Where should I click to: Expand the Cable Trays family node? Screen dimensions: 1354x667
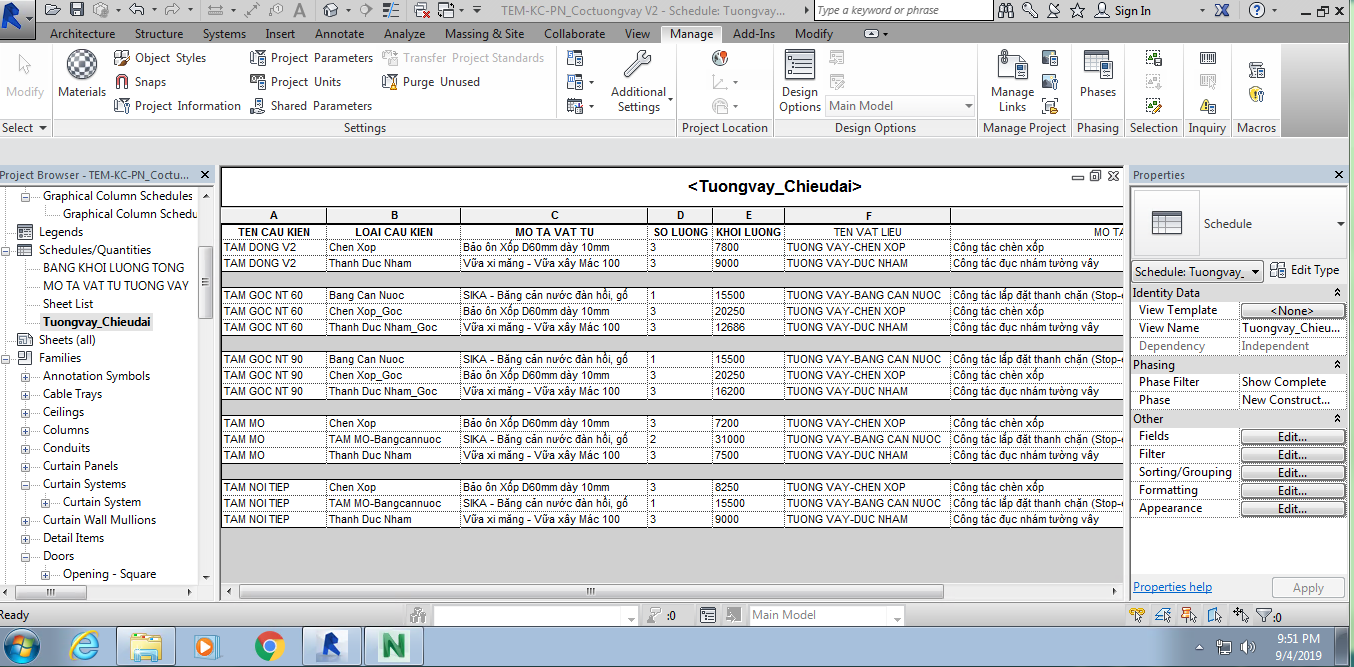(x=26, y=394)
